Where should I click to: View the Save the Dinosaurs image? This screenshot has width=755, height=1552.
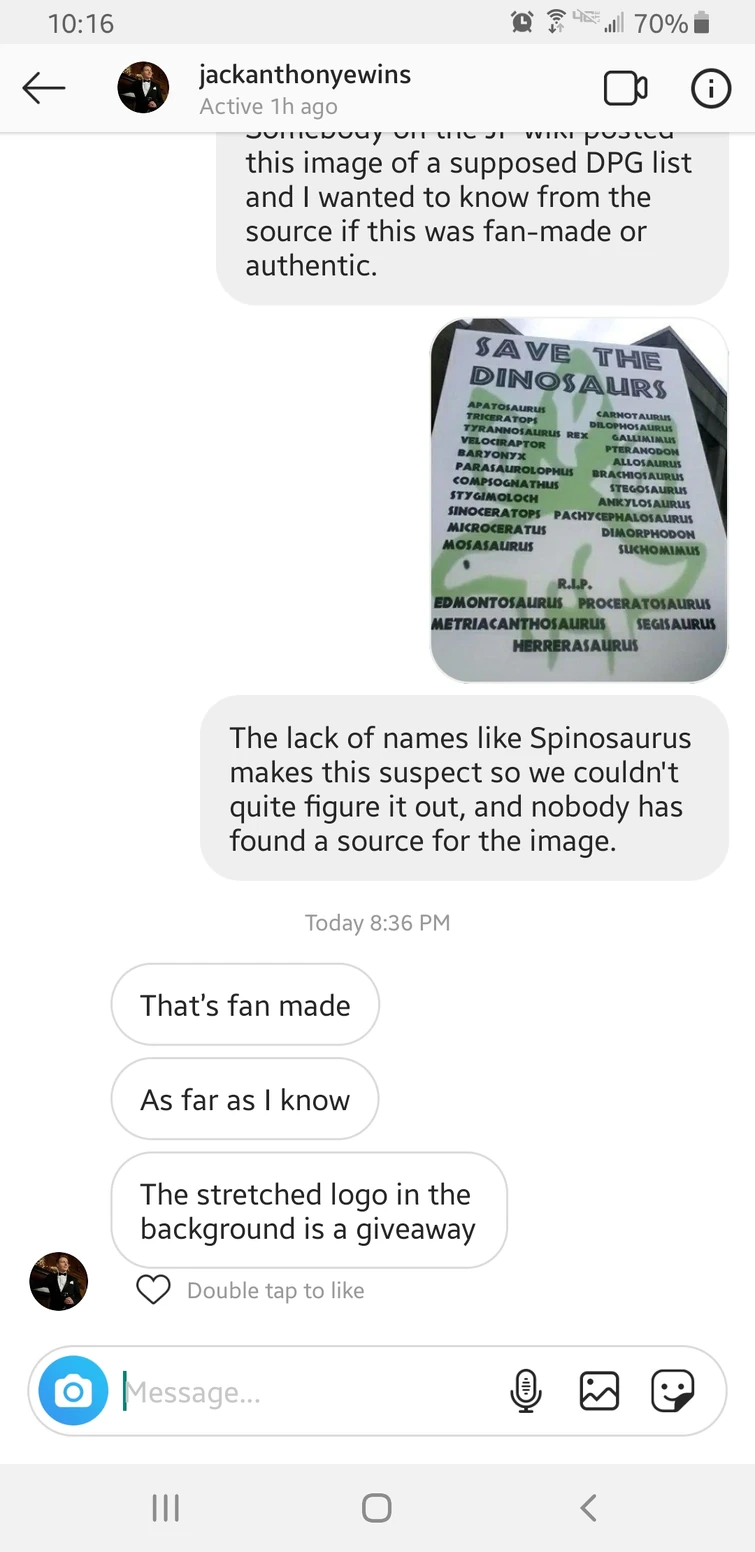tap(579, 500)
